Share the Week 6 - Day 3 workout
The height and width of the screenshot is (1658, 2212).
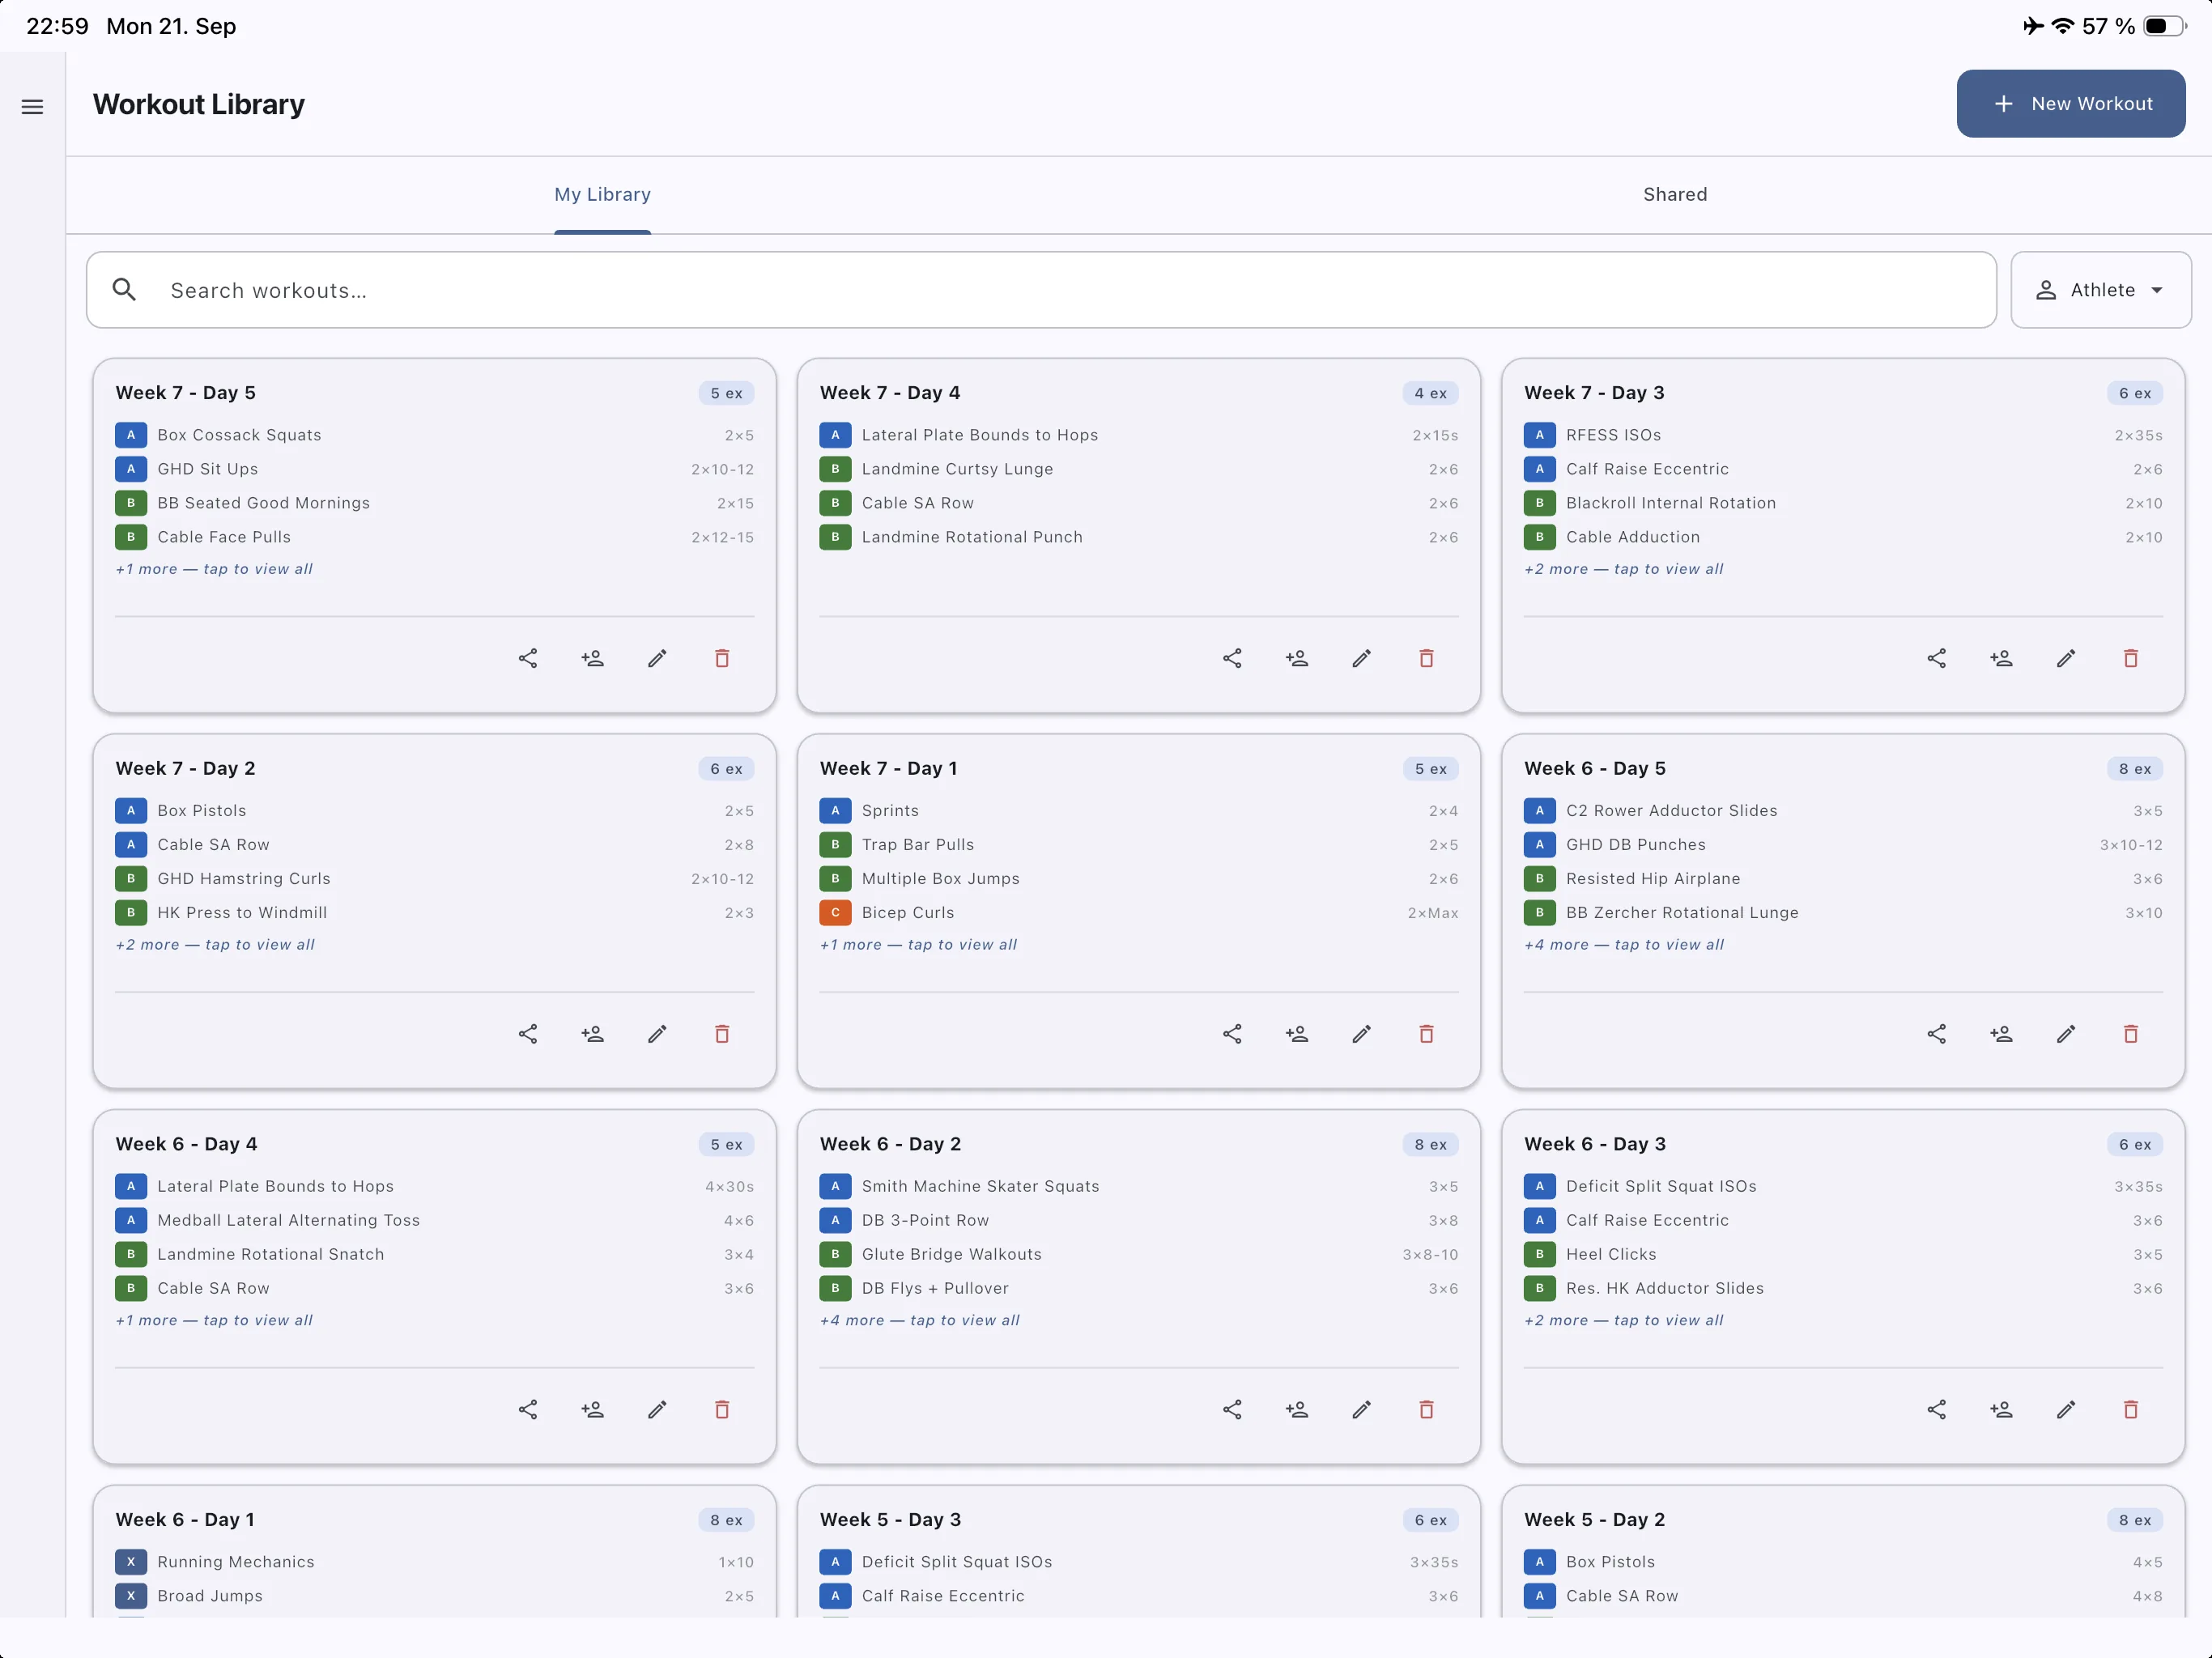[x=1936, y=1409]
